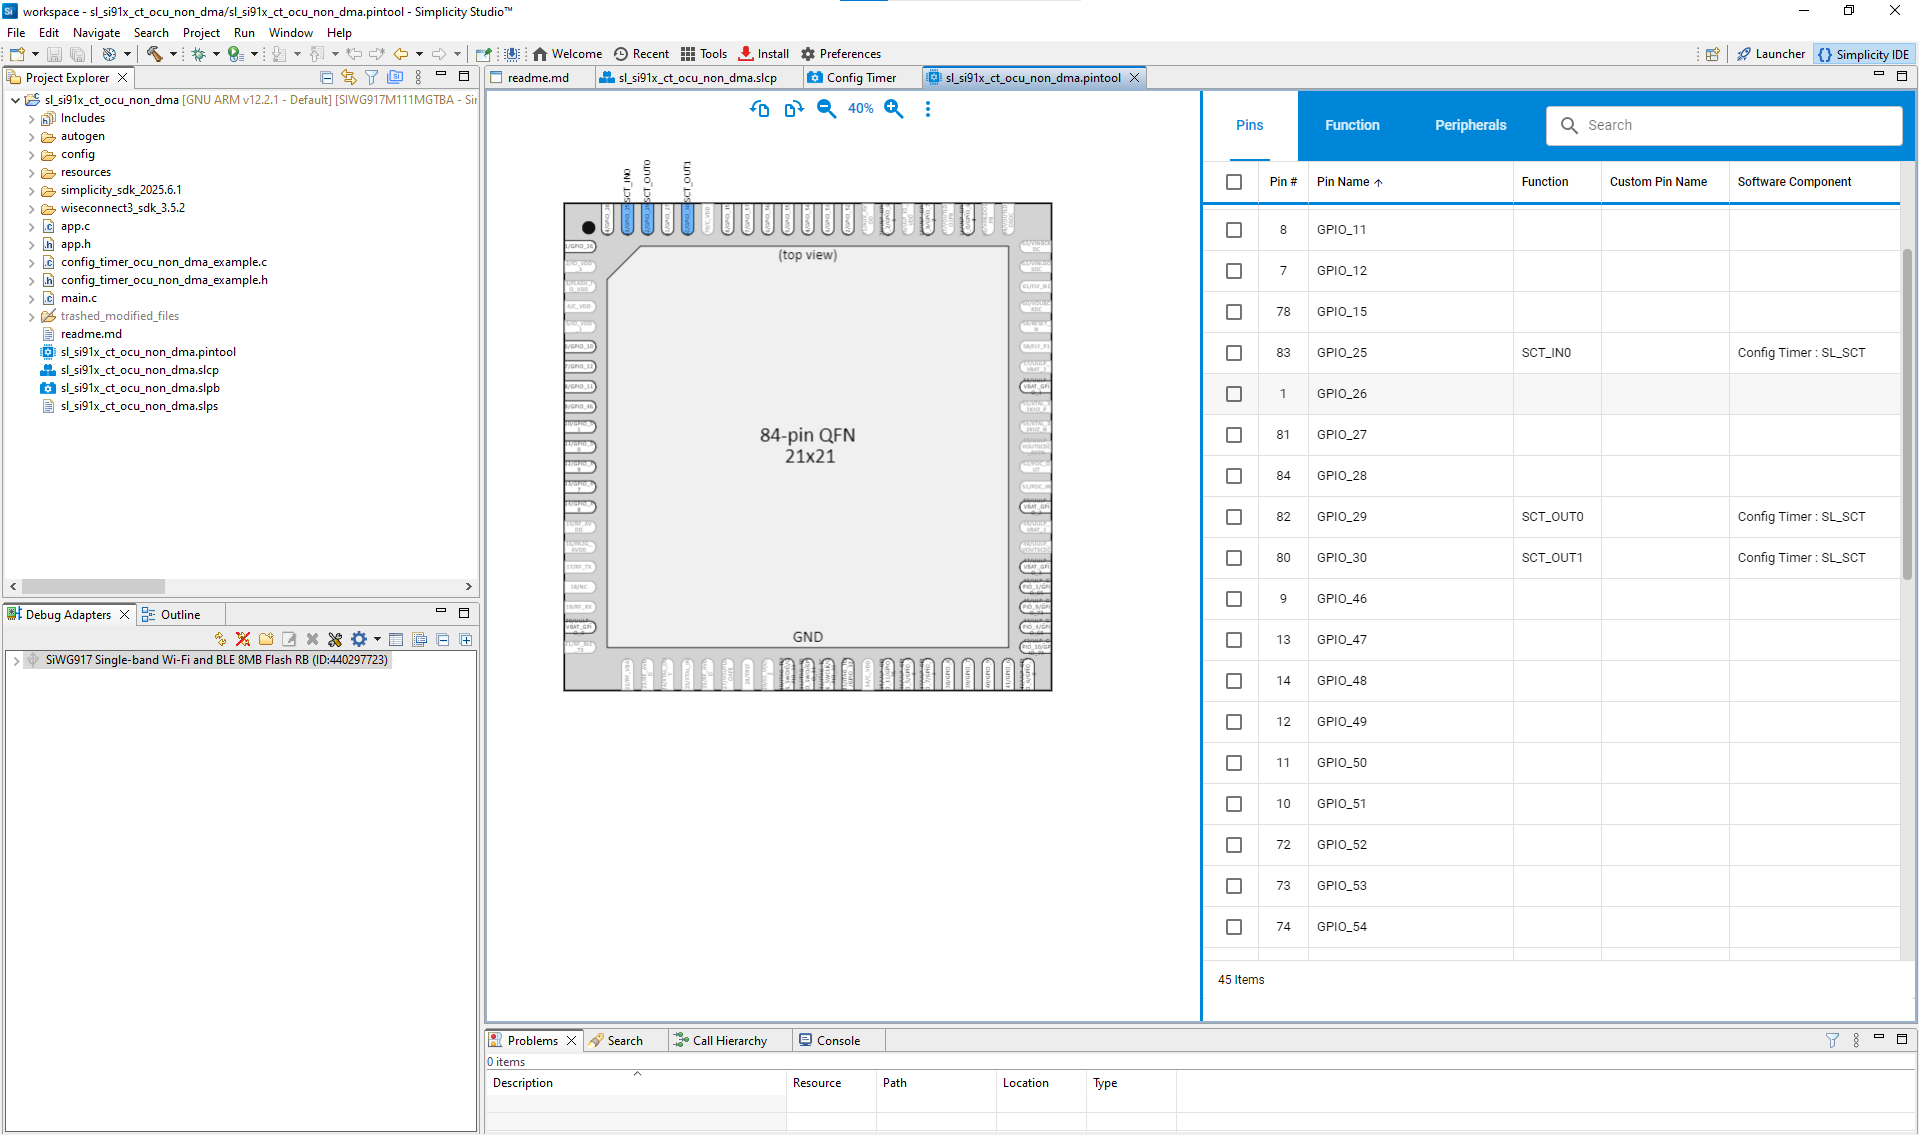1919x1135 pixels.
Task: Apply a filter in Project Explorer
Action: pos(371,76)
